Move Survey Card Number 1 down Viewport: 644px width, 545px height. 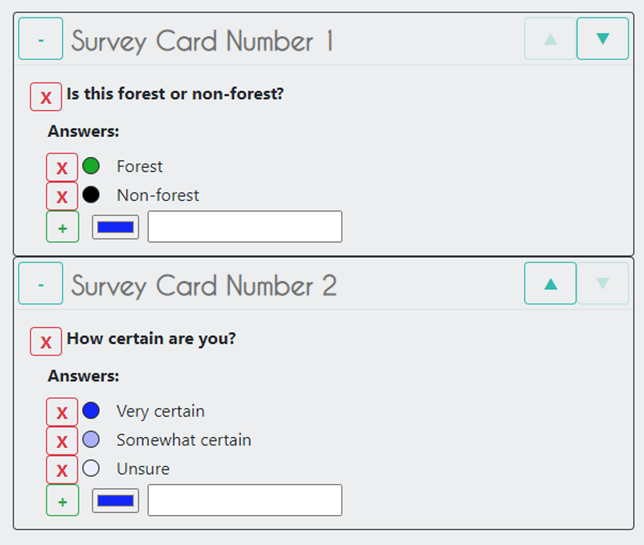(x=602, y=39)
